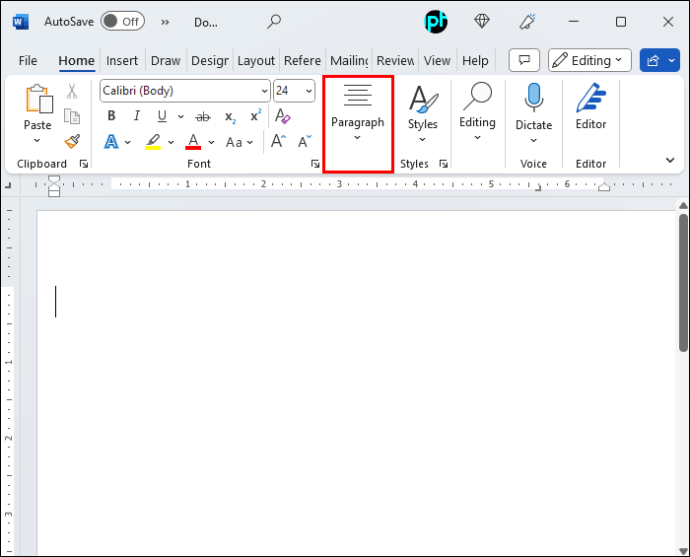Expand the Calibri (Body) font name list
This screenshot has height=557, width=690.
coord(264,91)
